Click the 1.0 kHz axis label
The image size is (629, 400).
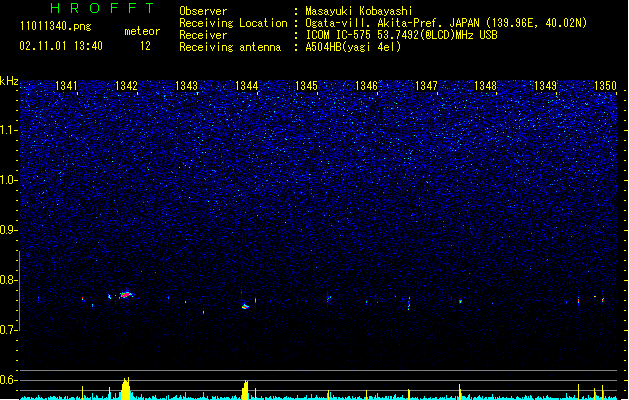tap(9, 180)
